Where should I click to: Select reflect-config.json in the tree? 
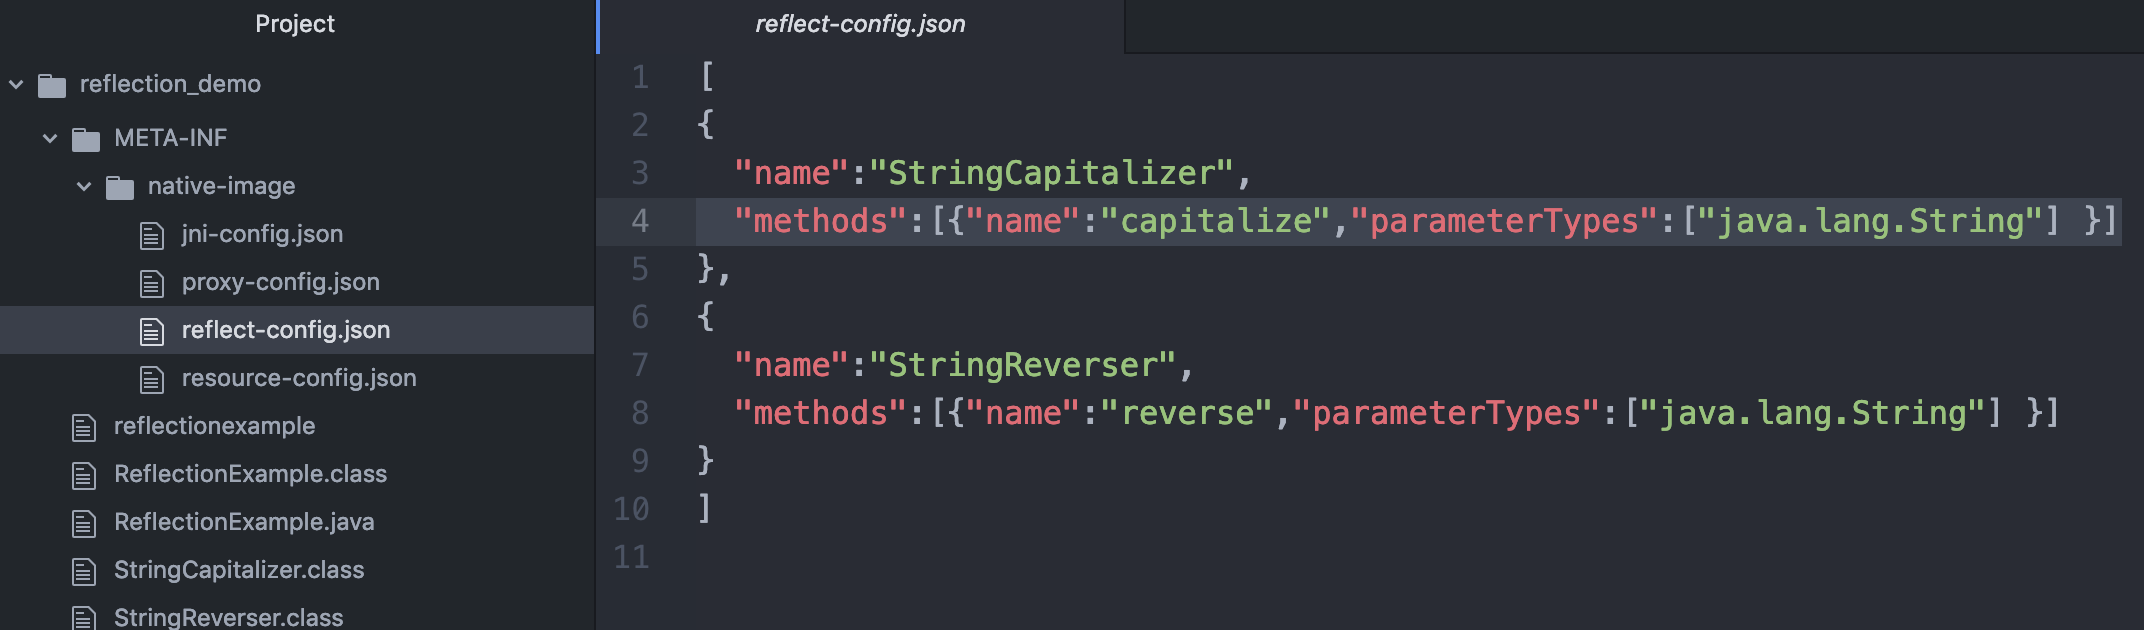[x=286, y=330]
